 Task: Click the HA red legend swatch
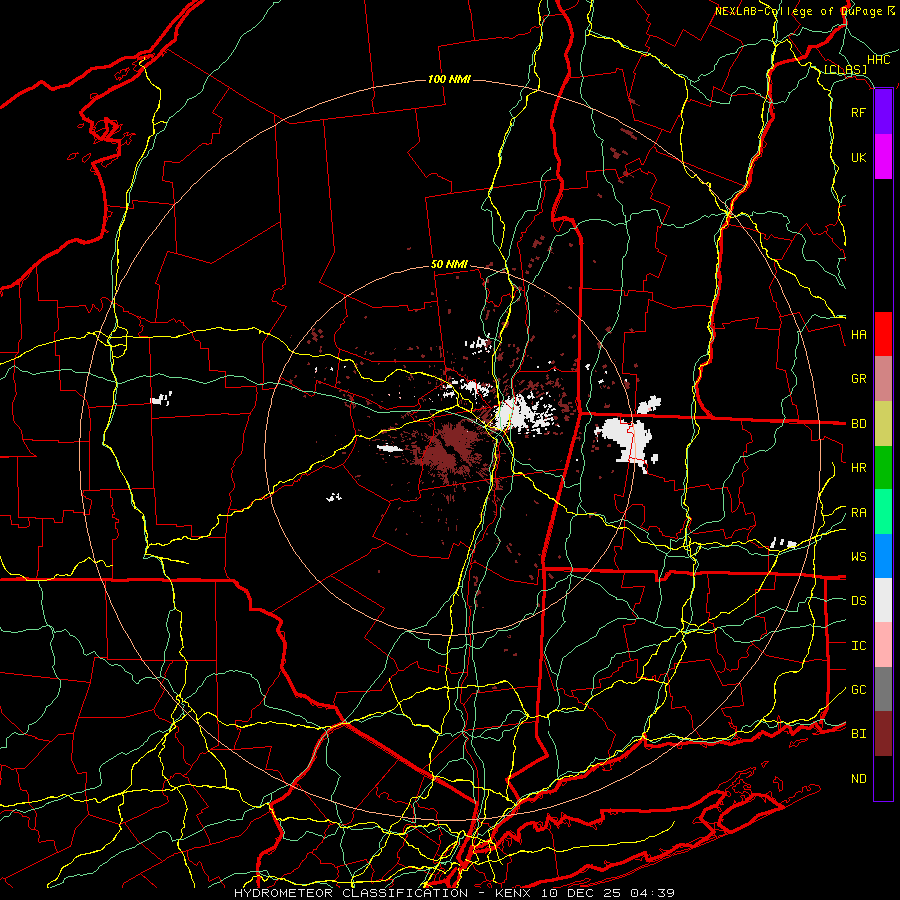(x=883, y=334)
